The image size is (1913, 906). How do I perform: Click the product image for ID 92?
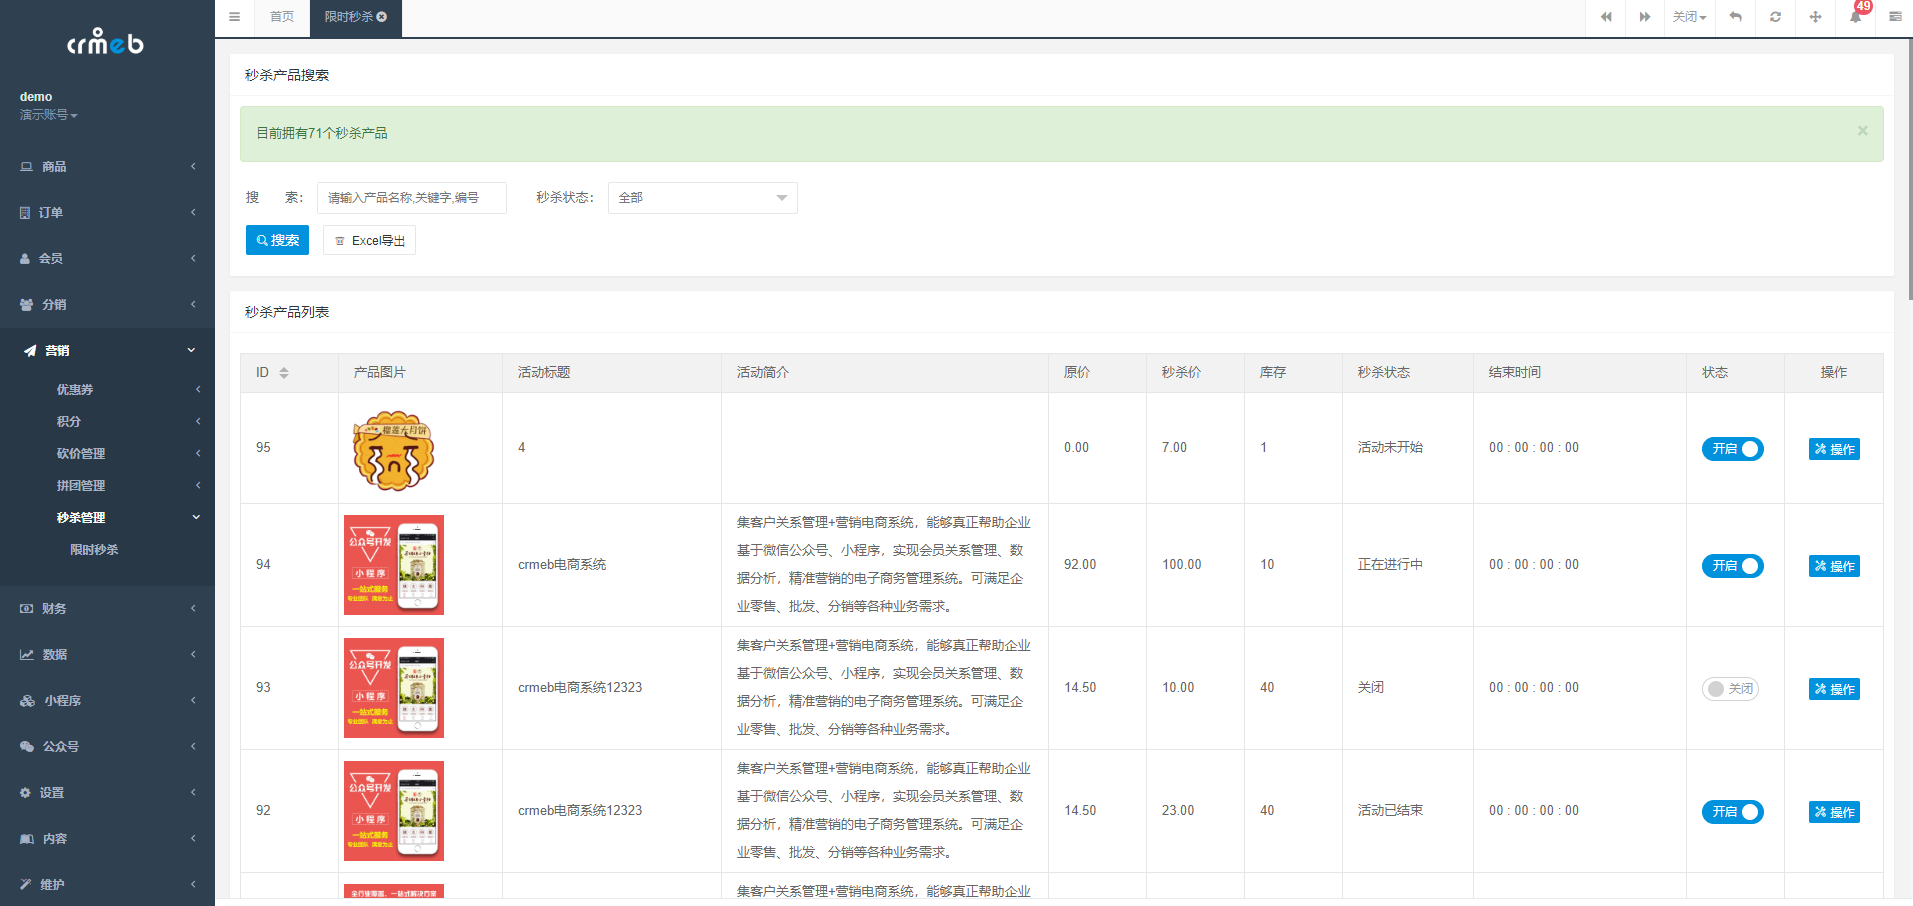[394, 811]
